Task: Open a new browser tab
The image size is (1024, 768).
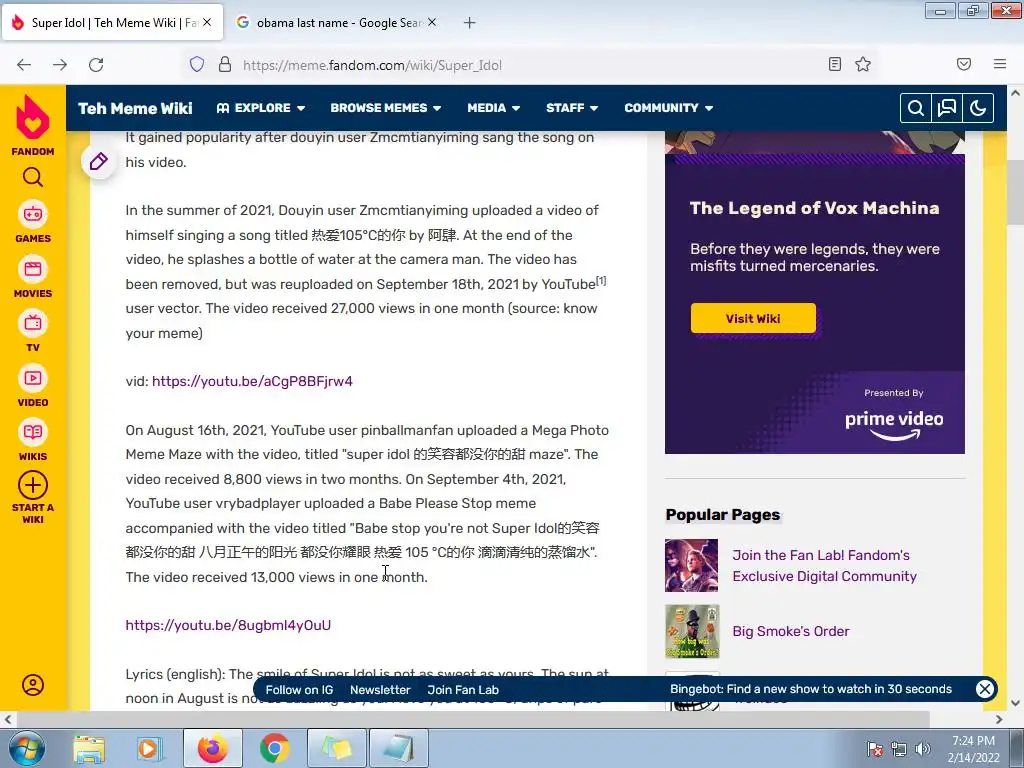Action: tap(470, 23)
